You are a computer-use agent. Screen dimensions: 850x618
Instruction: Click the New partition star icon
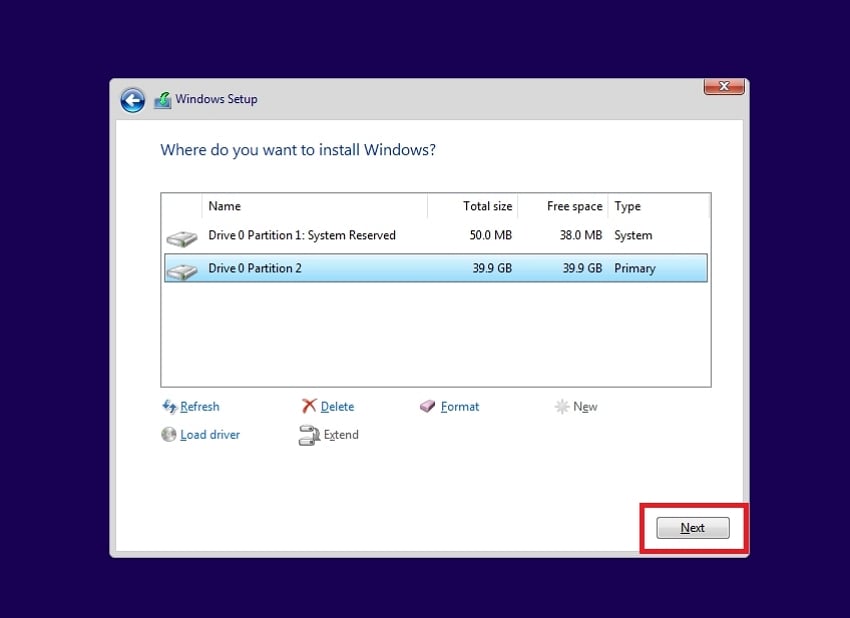pyautogui.click(x=562, y=406)
